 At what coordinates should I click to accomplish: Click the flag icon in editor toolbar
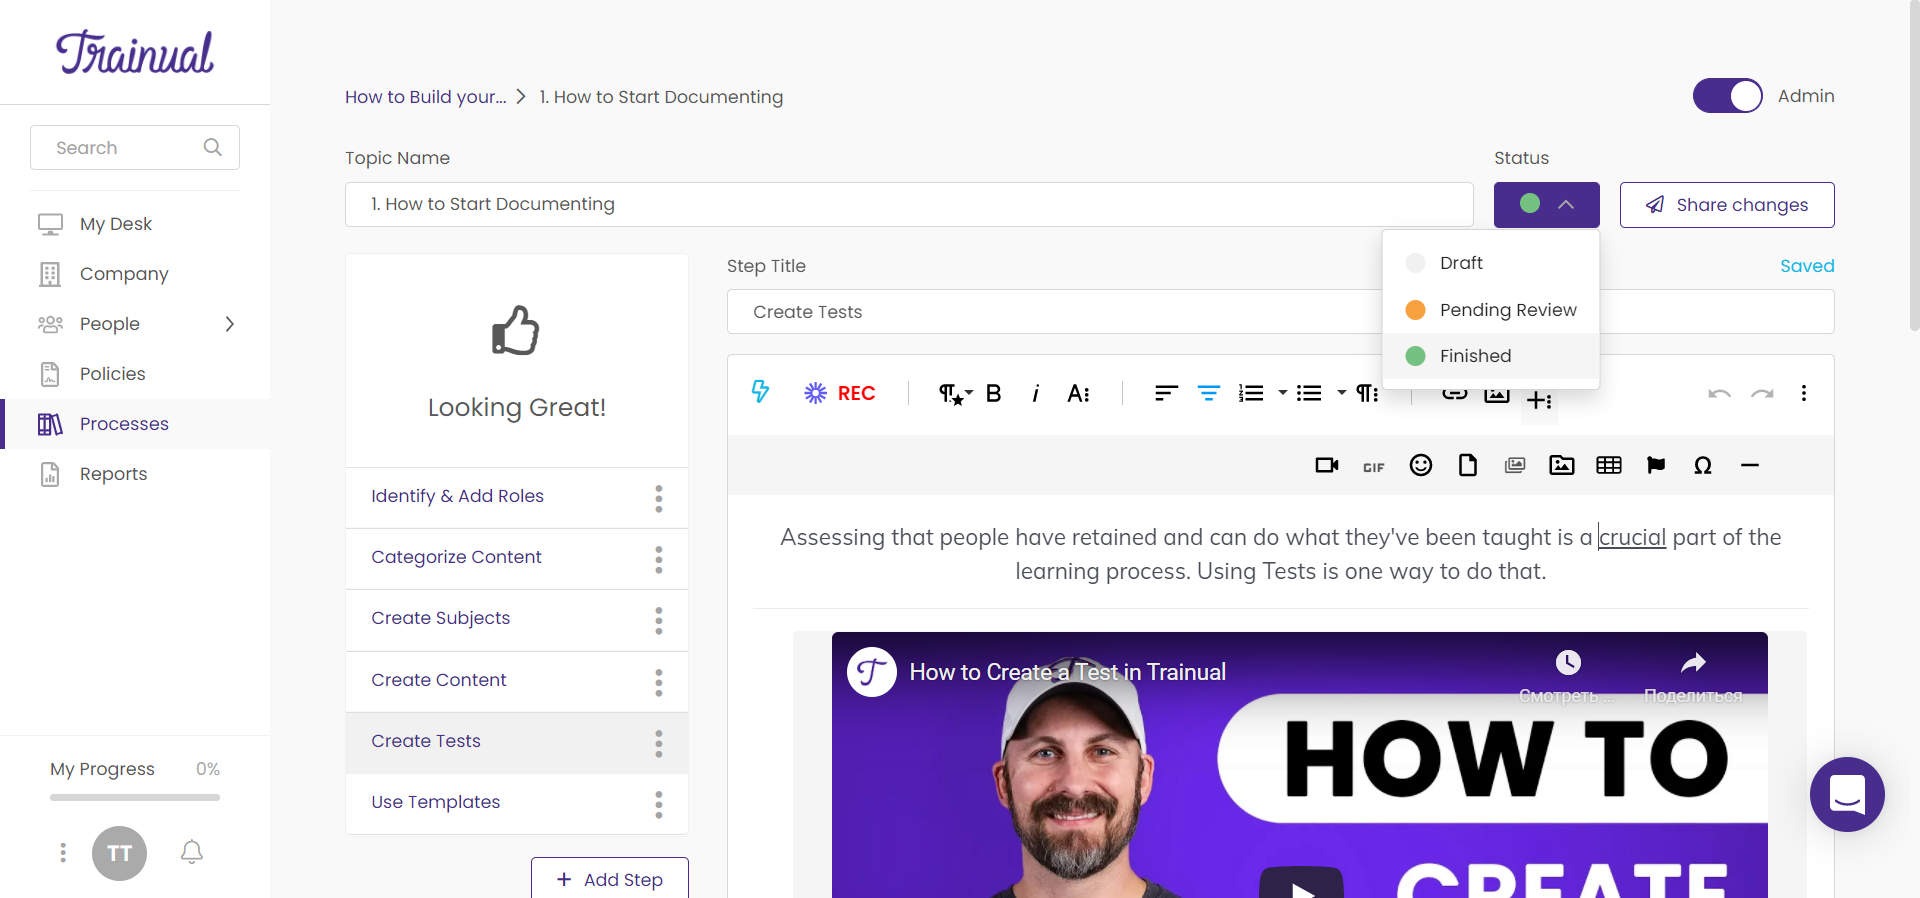click(1655, 465)
